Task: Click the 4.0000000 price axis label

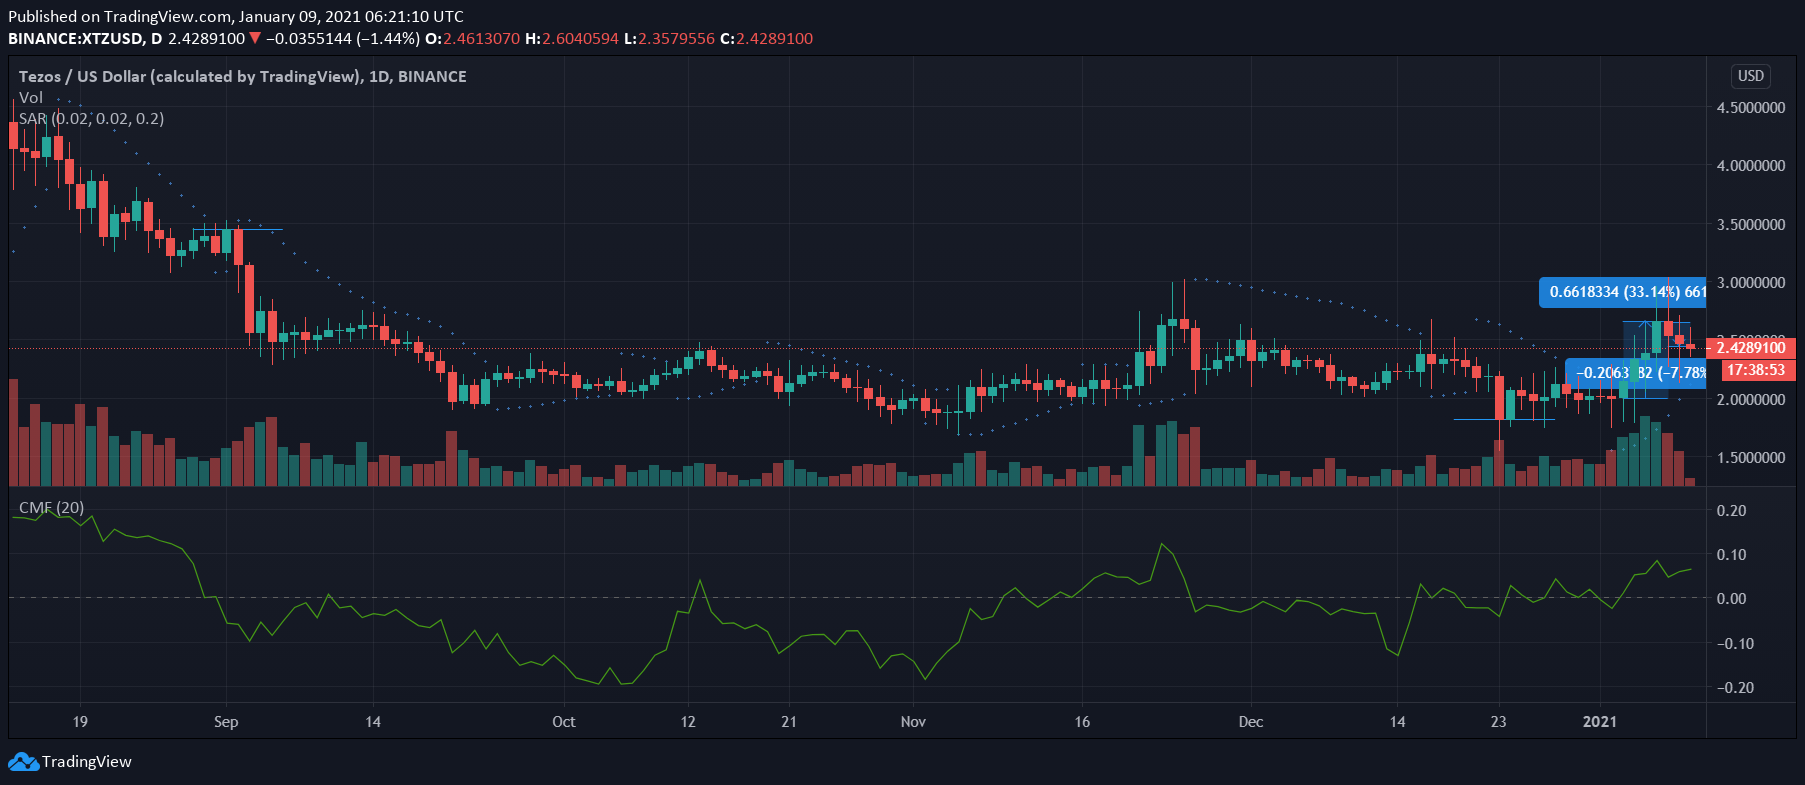Action: coord(1751,166)
